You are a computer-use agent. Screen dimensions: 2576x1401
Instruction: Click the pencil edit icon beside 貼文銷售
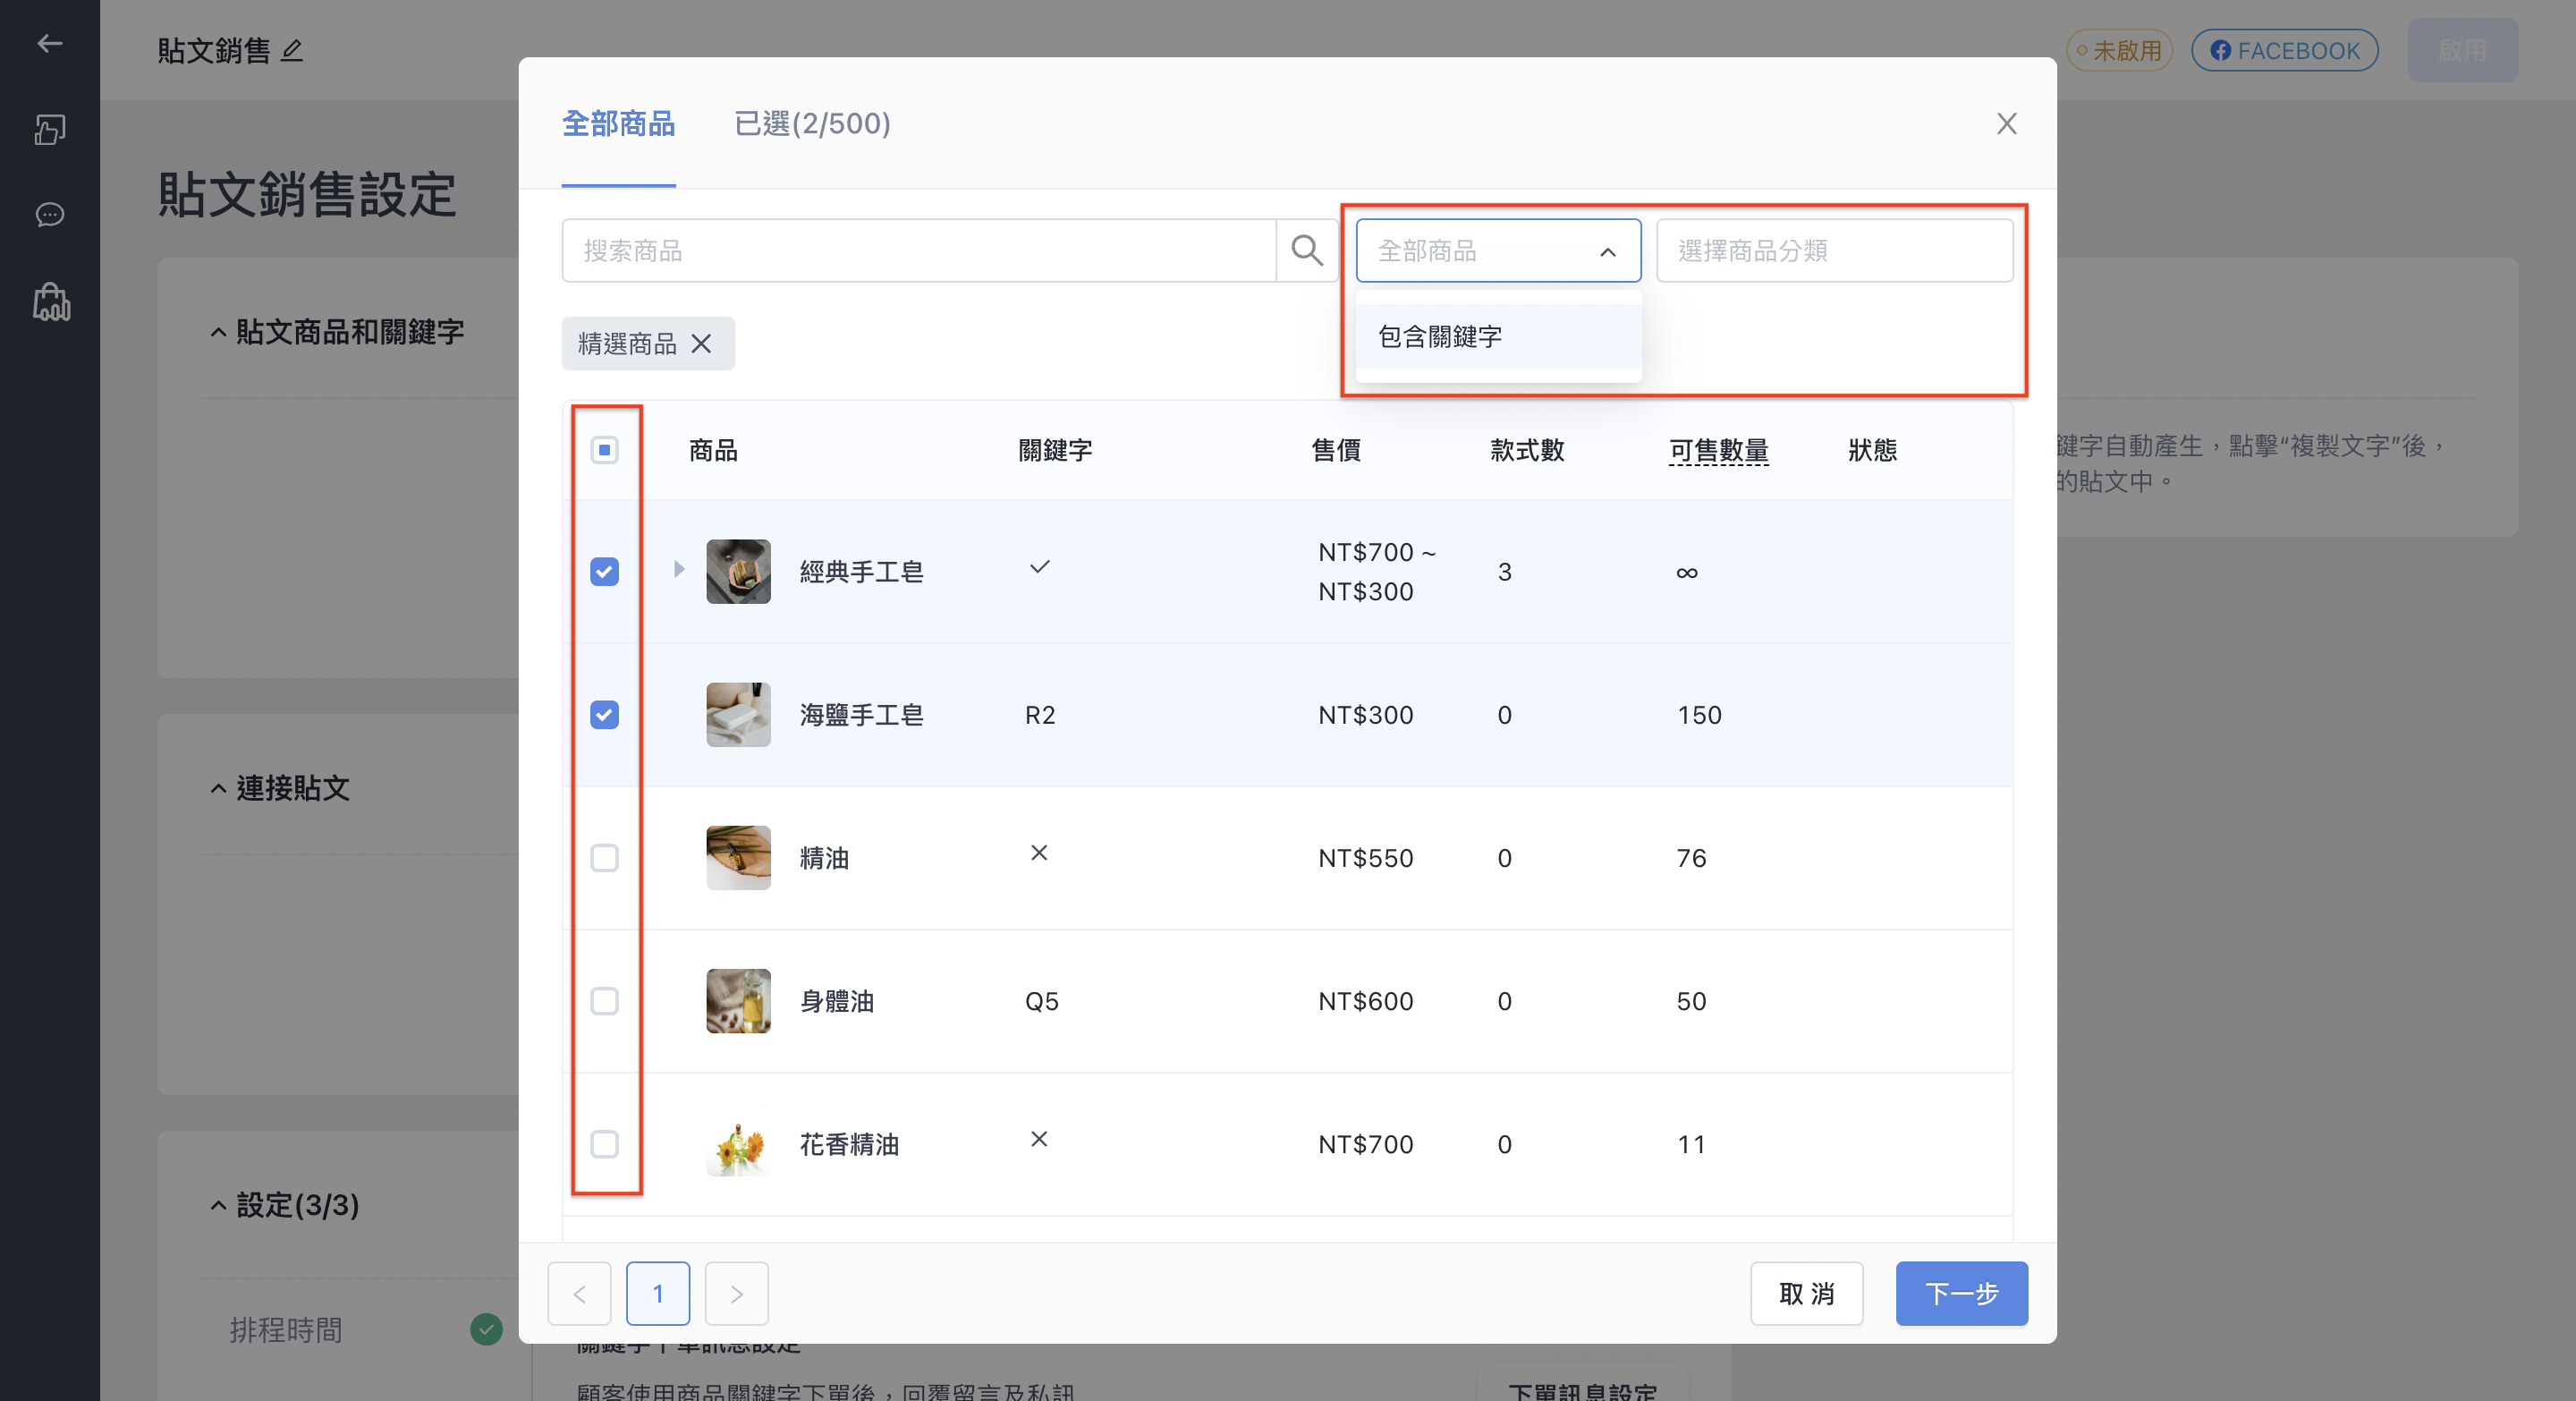pyautogui.click(x=292, y=50)
